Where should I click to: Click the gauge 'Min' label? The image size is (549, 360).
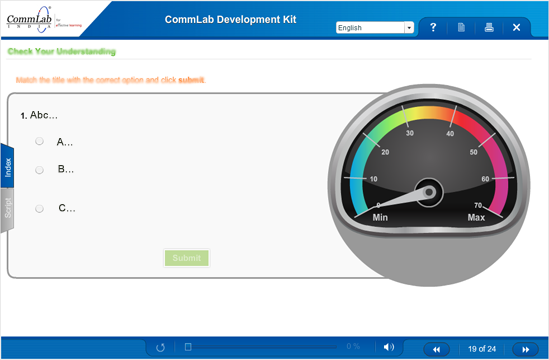point(380,217)
